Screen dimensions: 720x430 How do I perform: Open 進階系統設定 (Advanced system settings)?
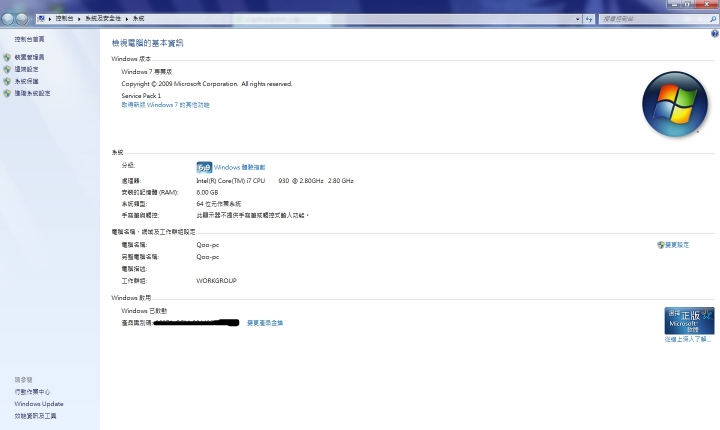[32, 93]
